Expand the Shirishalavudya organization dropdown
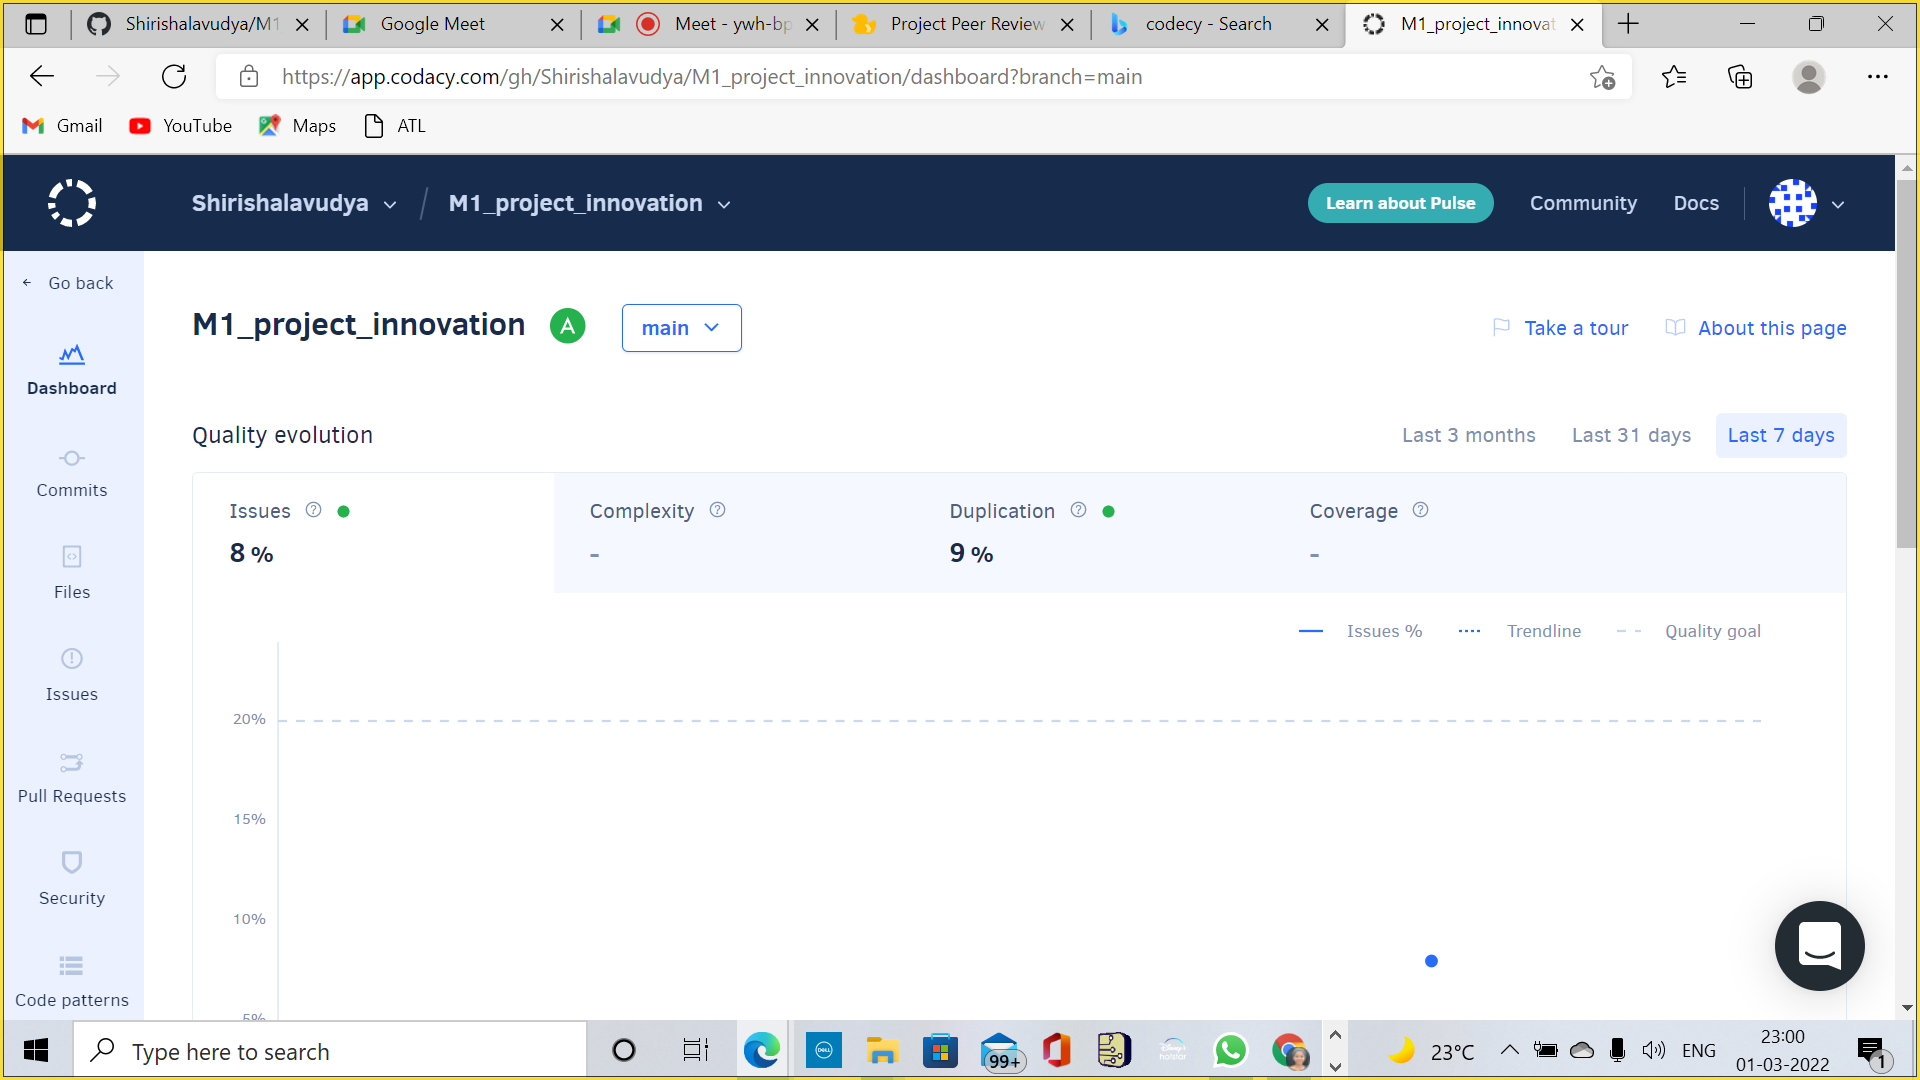1920x1080 pixels. tap(293, 203)
